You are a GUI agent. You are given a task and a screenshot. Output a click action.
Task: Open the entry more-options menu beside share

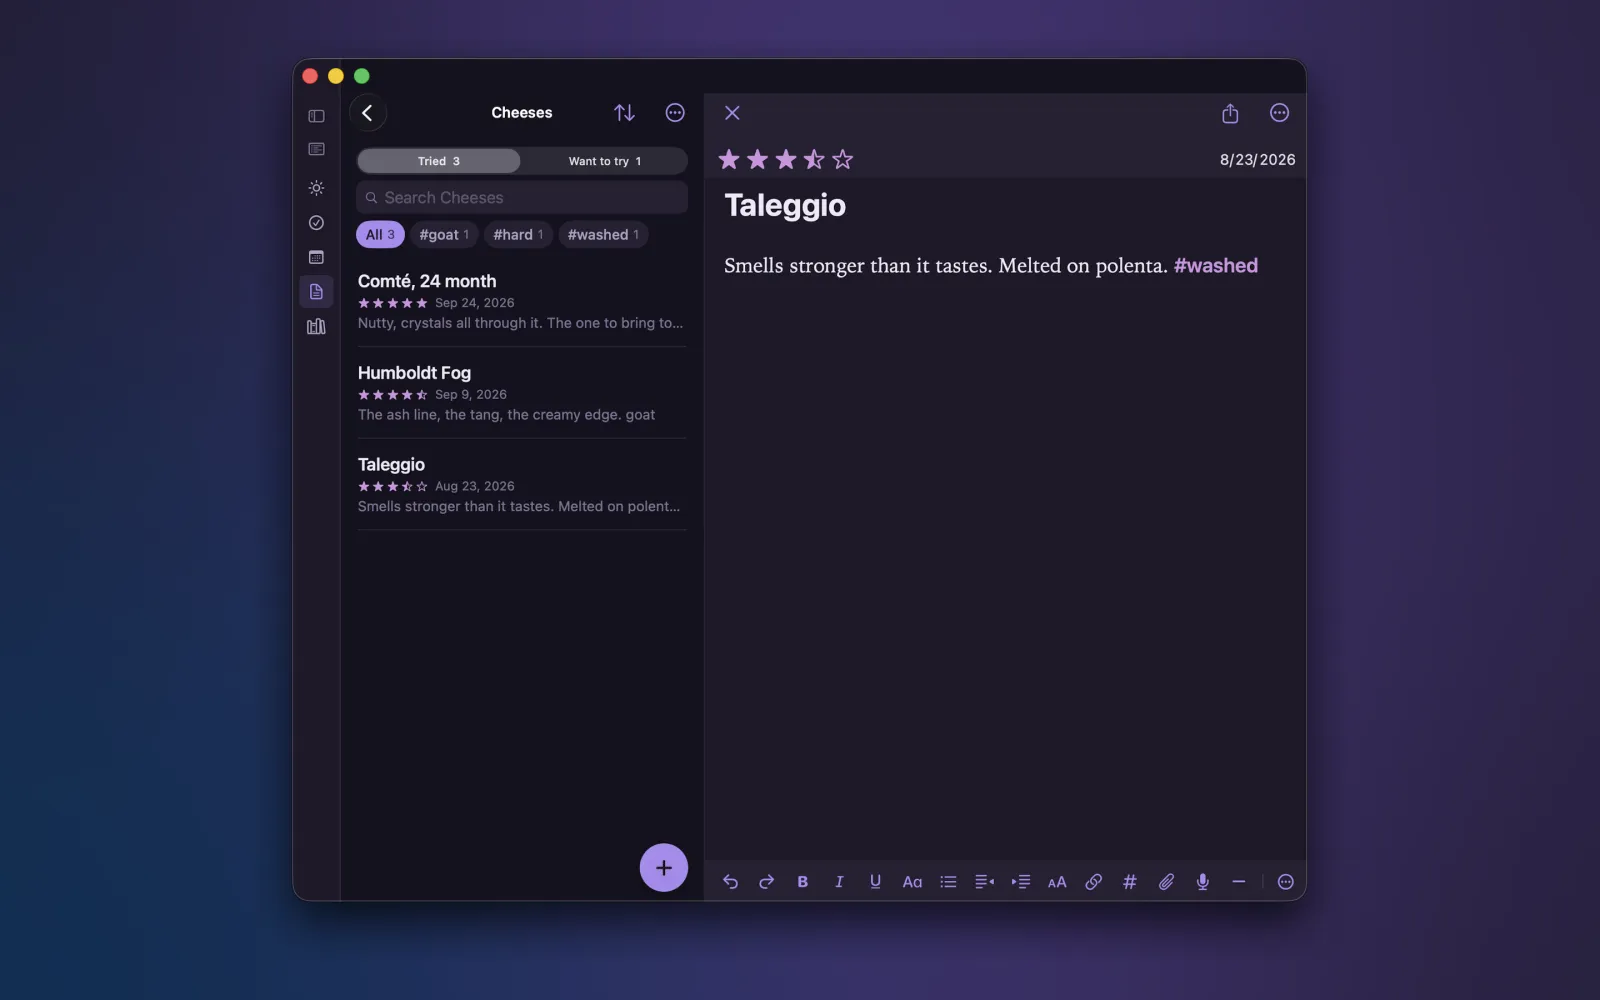tap(1279, 113)
